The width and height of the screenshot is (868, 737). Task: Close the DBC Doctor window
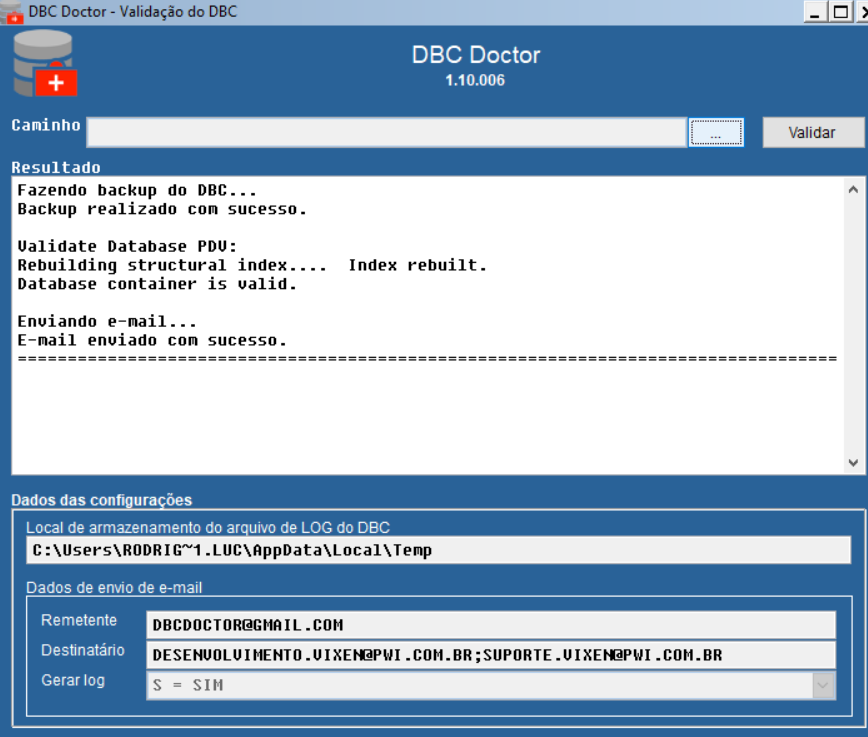[x=861, y=12]
